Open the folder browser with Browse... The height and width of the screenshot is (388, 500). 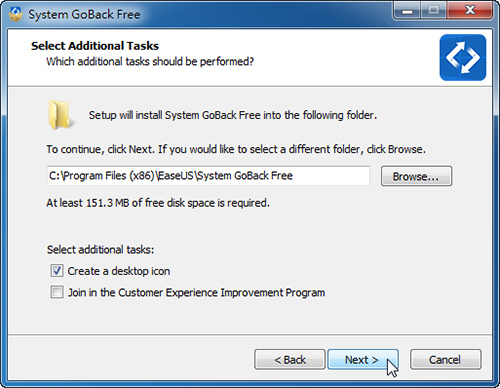(416, 176)
